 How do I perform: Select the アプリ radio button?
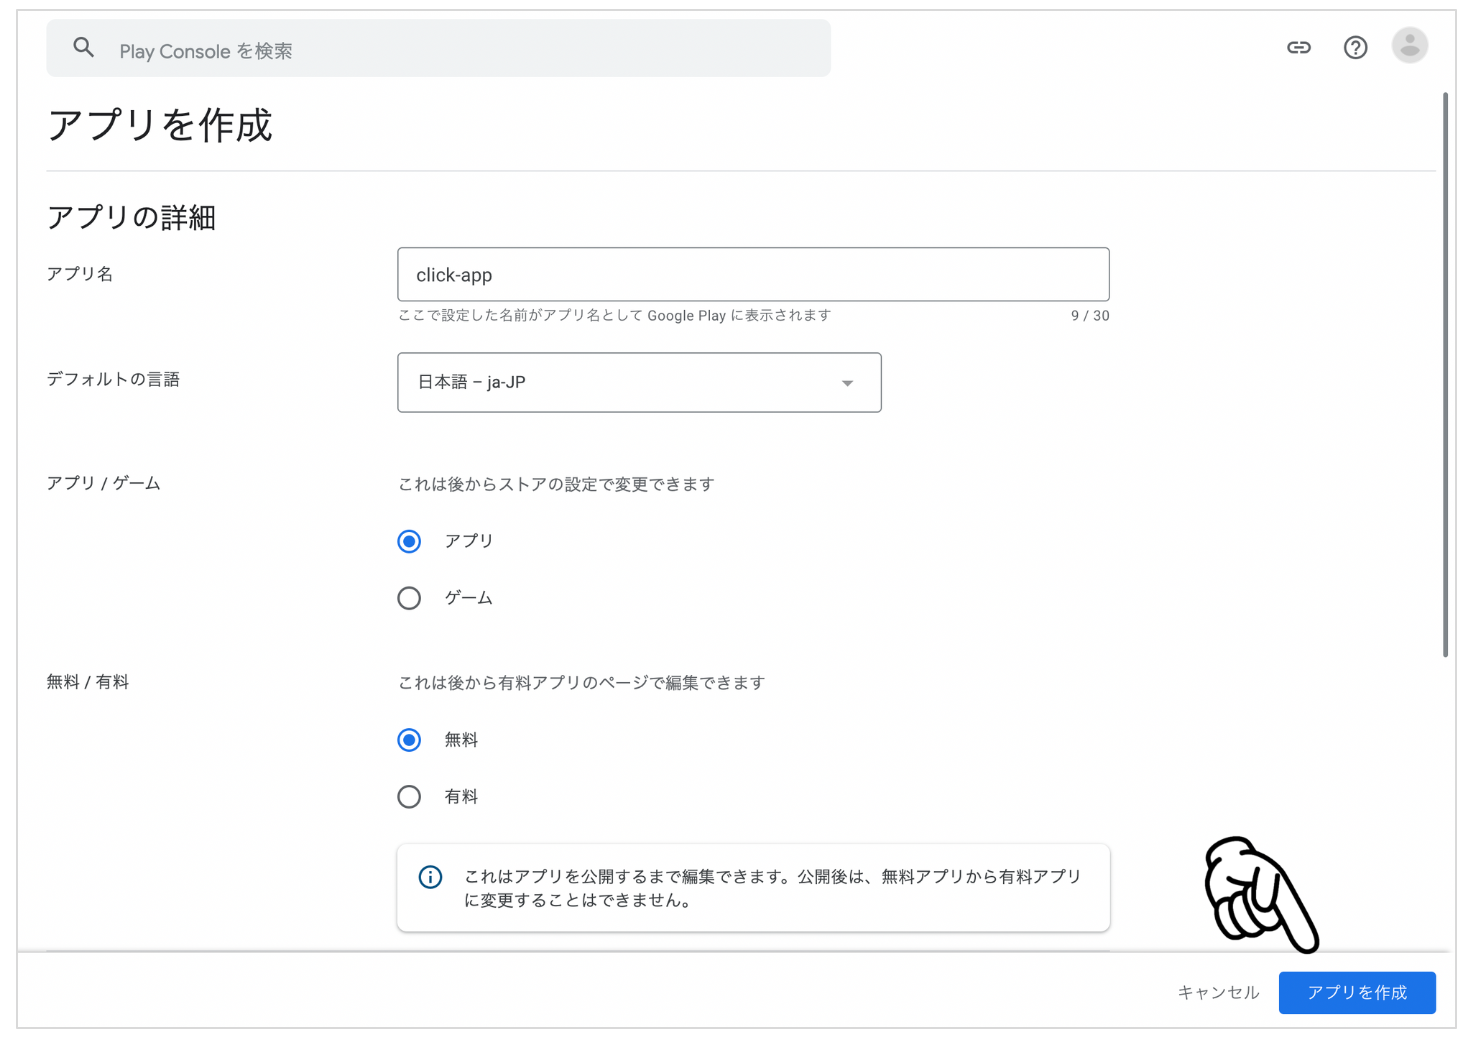click(x=409, y=541)
